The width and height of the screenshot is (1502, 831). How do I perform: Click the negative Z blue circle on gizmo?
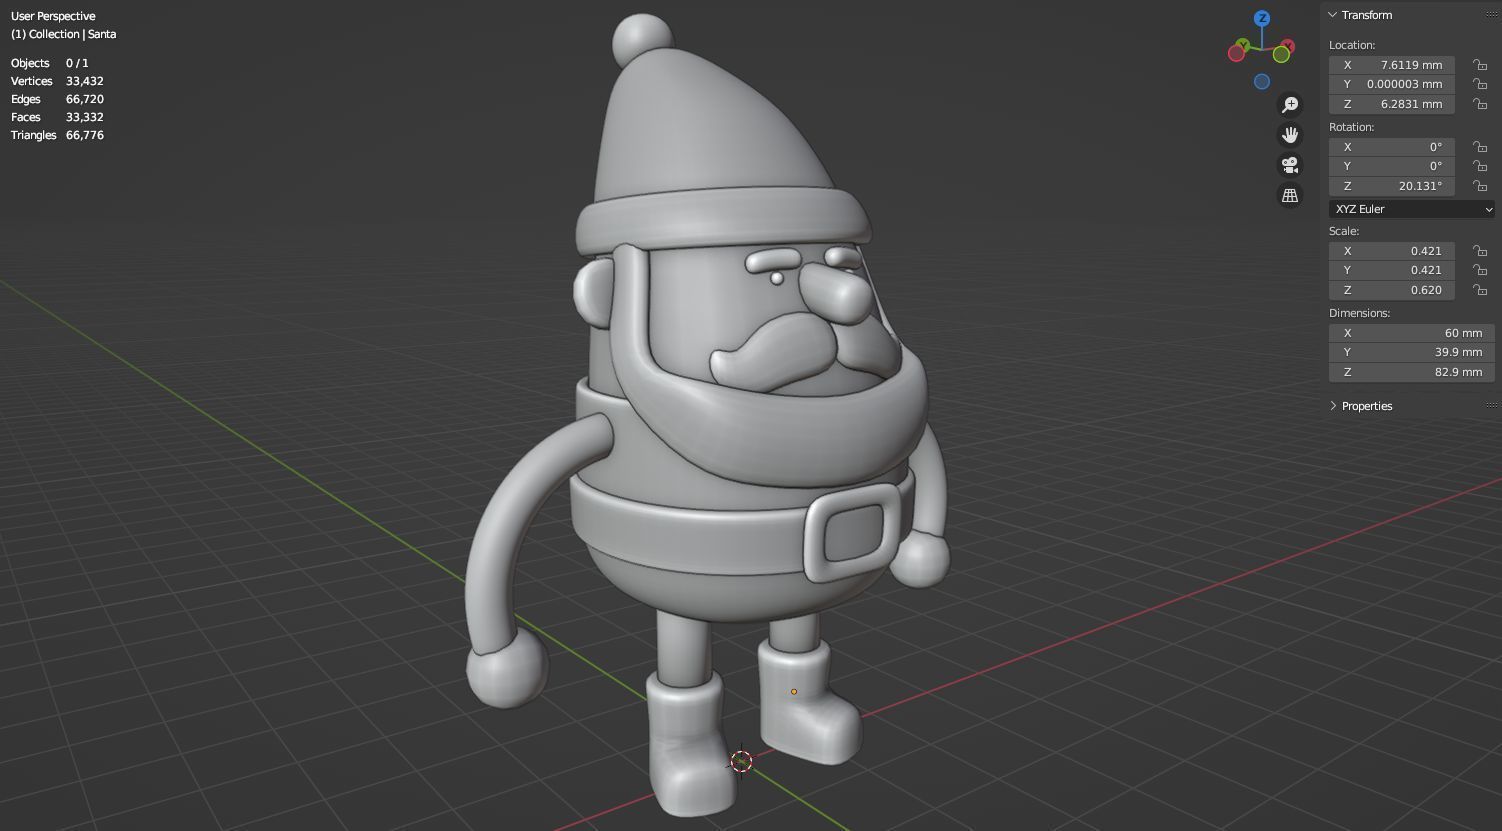click(1262, 82)
